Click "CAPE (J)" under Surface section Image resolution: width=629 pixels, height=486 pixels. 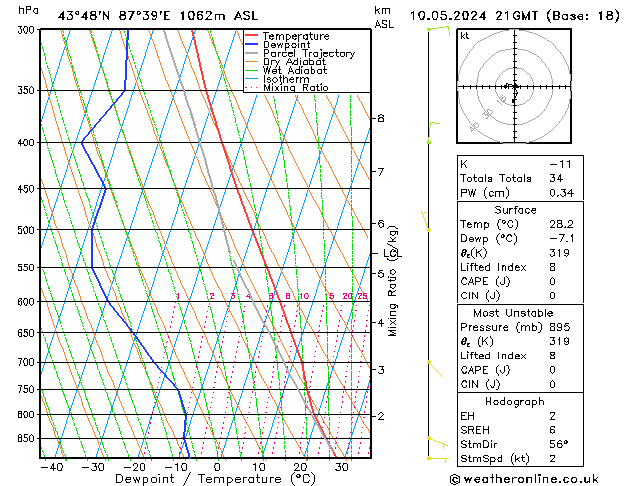(485, 281)
